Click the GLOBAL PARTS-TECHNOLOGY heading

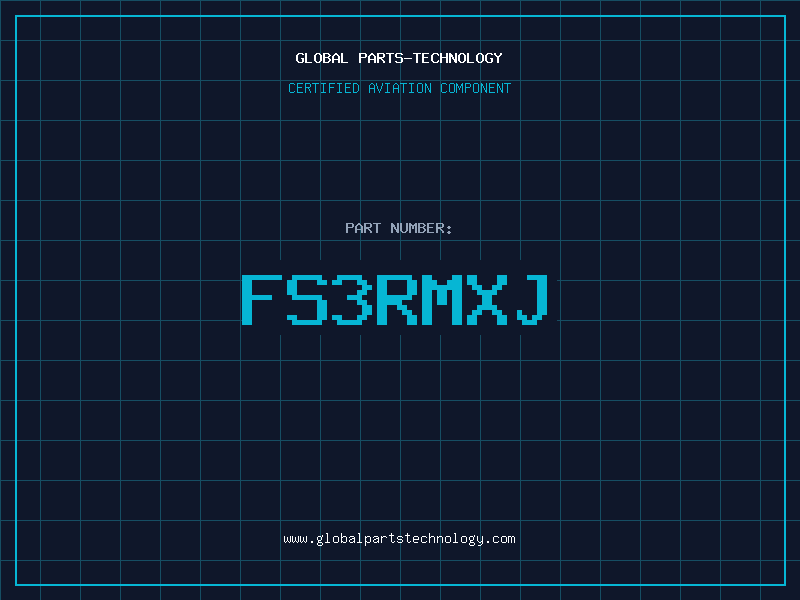399,58
